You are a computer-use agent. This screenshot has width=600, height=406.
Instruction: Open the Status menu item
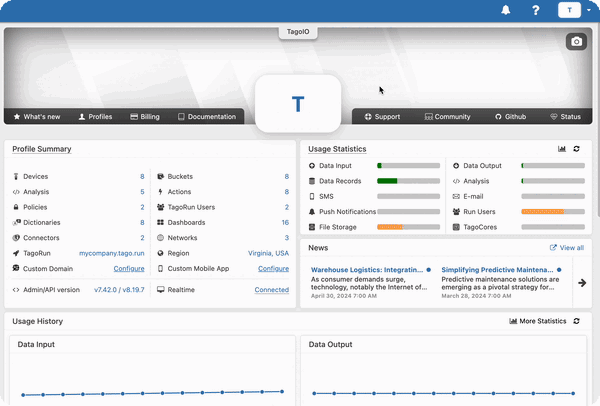566,117
